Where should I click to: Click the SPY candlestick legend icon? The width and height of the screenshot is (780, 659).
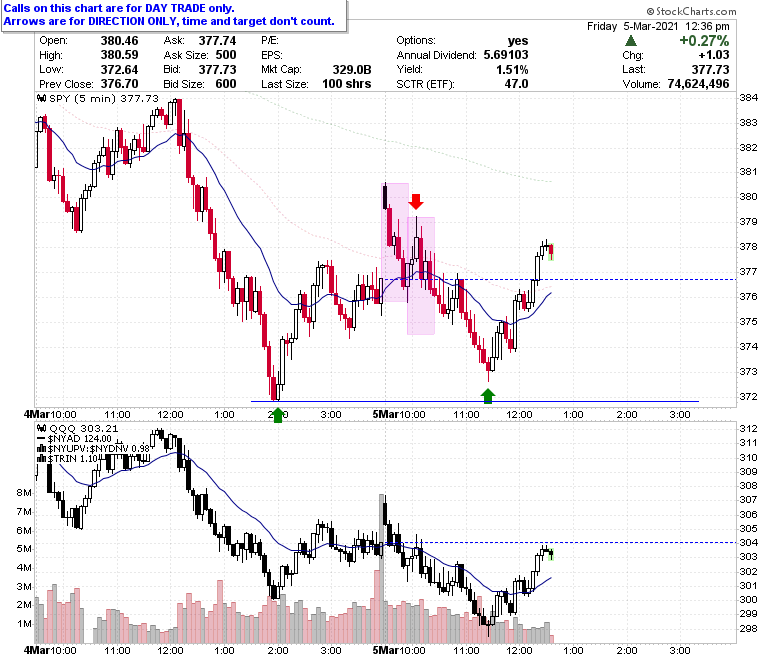pos(42,98)
